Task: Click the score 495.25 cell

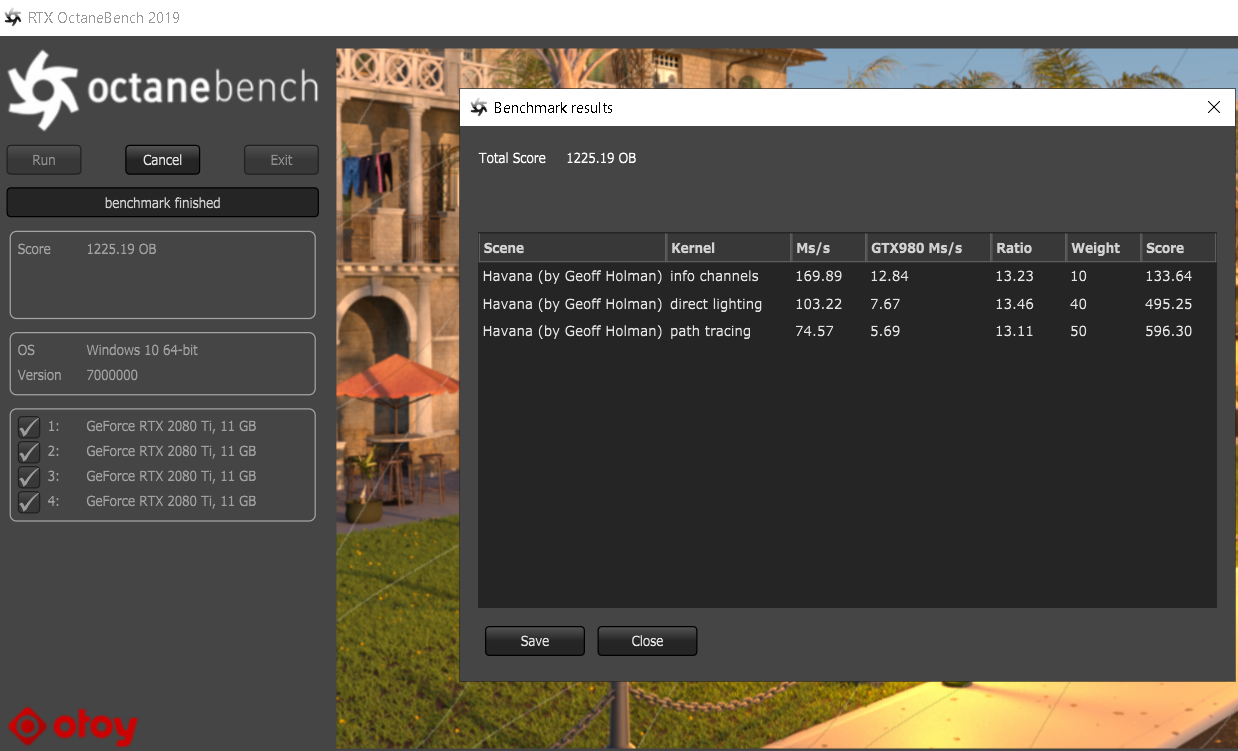Action: tap(1168, 304)
